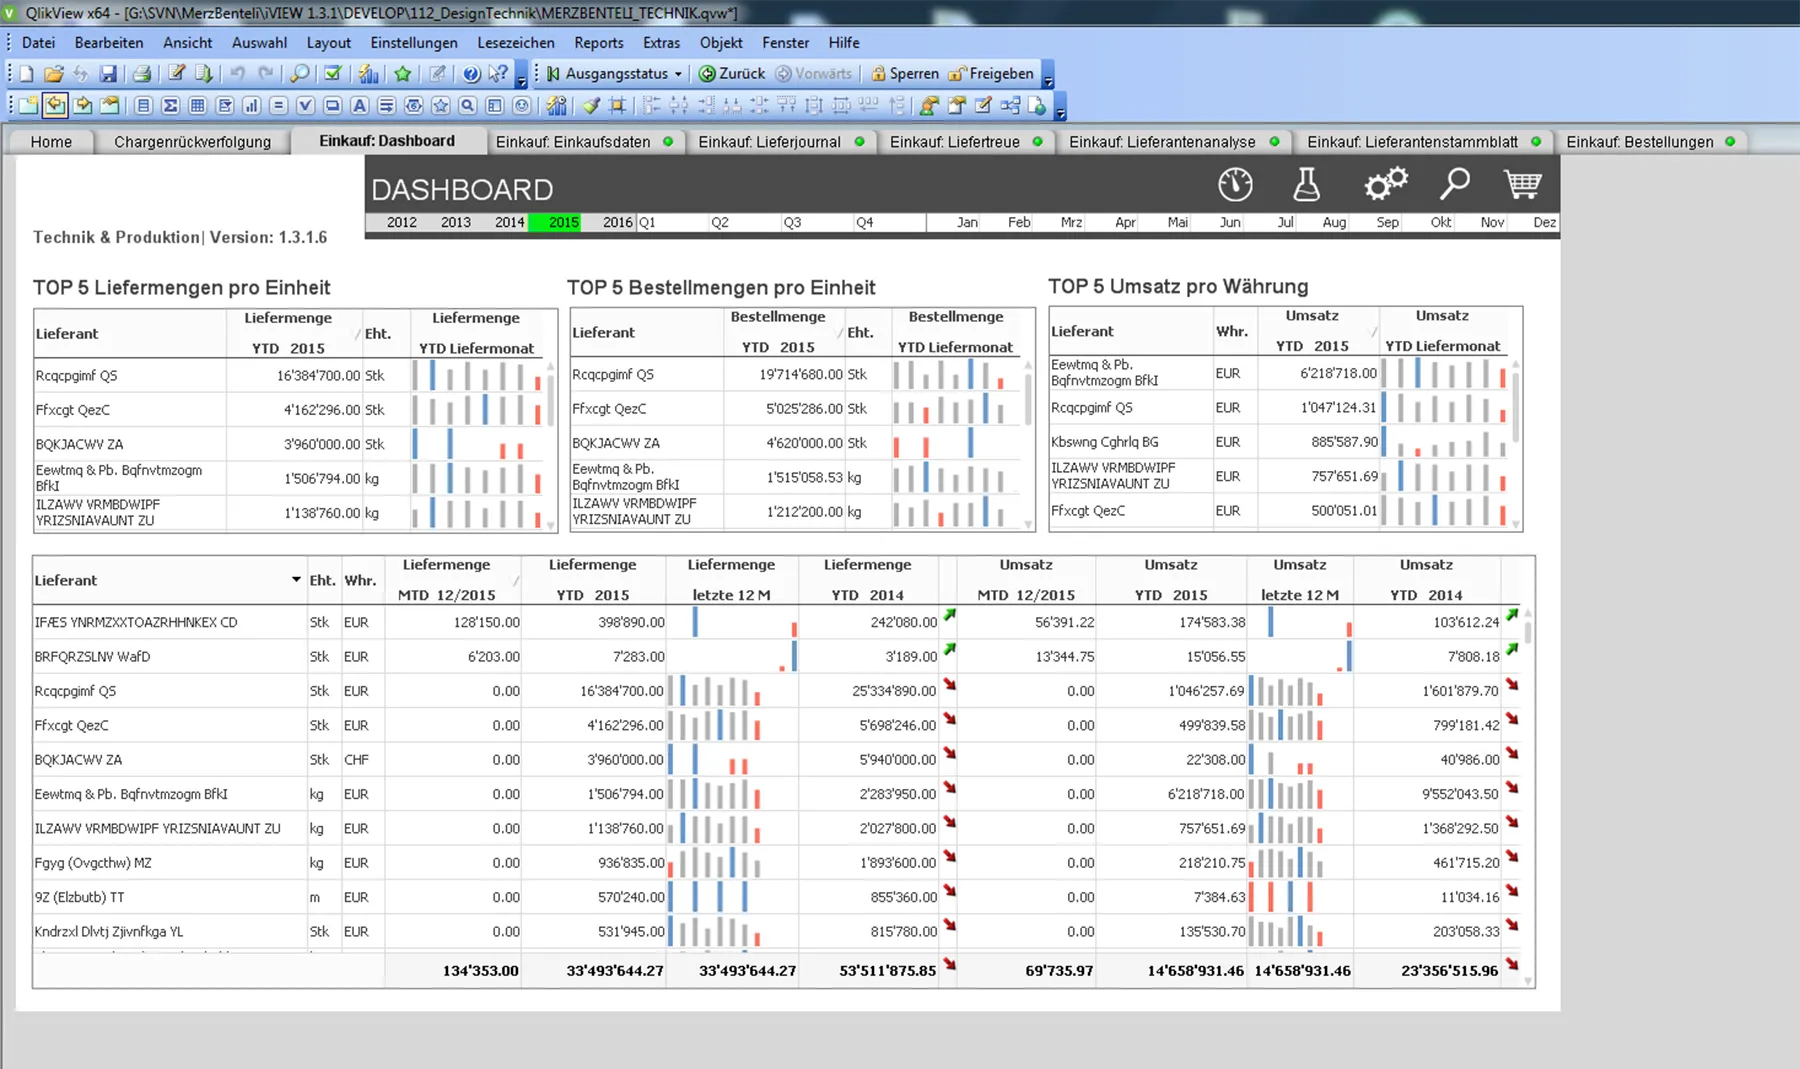
Task: Click the Sperren button
Action: pos(905,74)
